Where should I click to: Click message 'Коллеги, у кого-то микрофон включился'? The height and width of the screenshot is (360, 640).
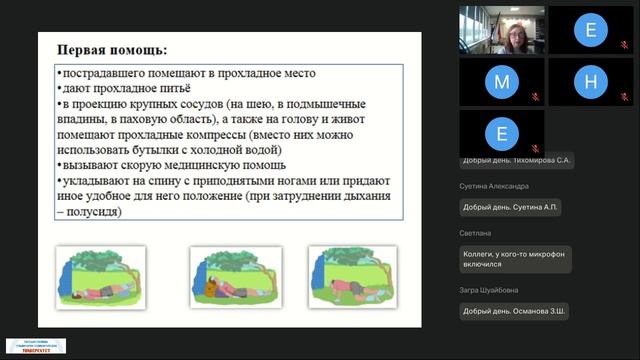pos(515,259)
